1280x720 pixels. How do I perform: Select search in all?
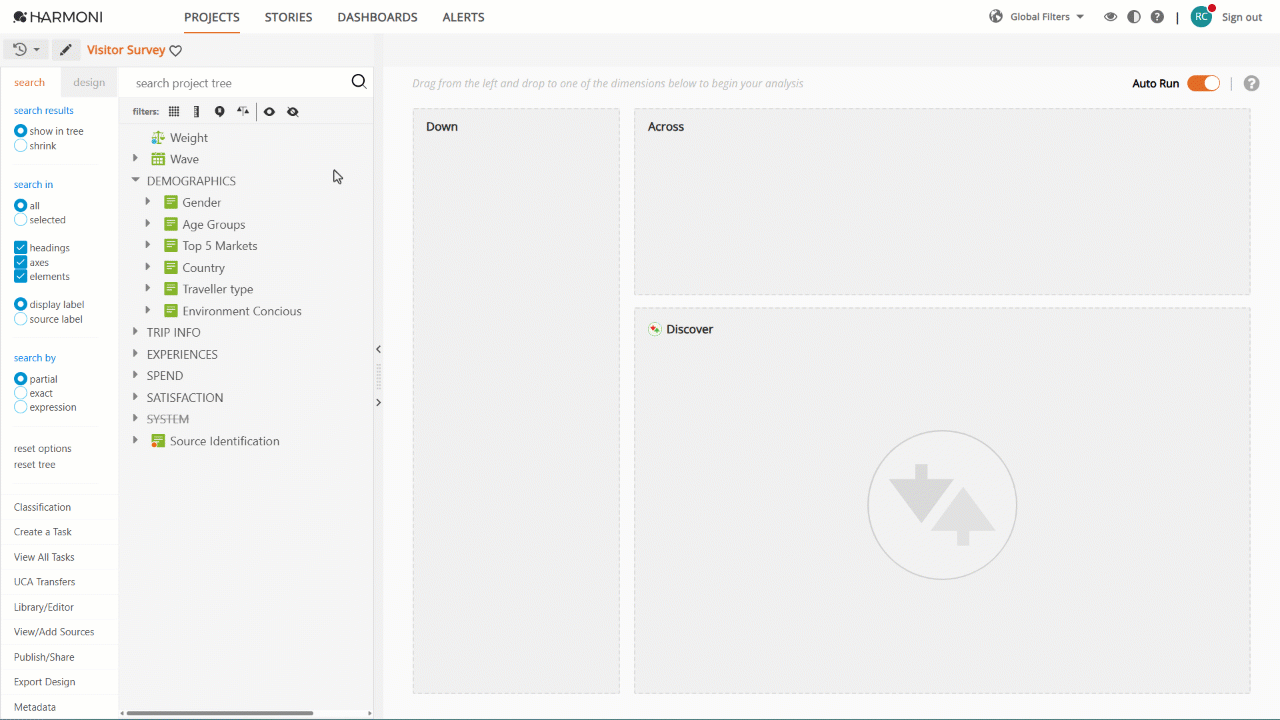[20, 205]
